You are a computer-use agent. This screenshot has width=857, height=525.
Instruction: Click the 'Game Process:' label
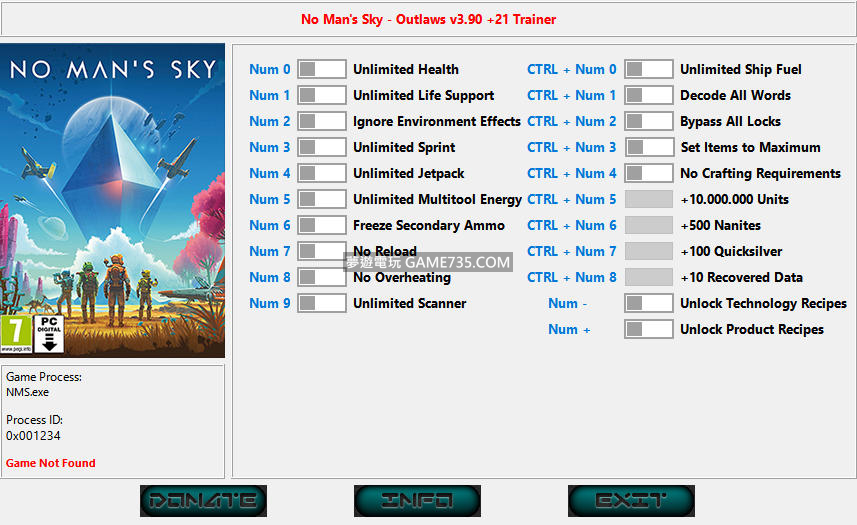coord(44,377)
